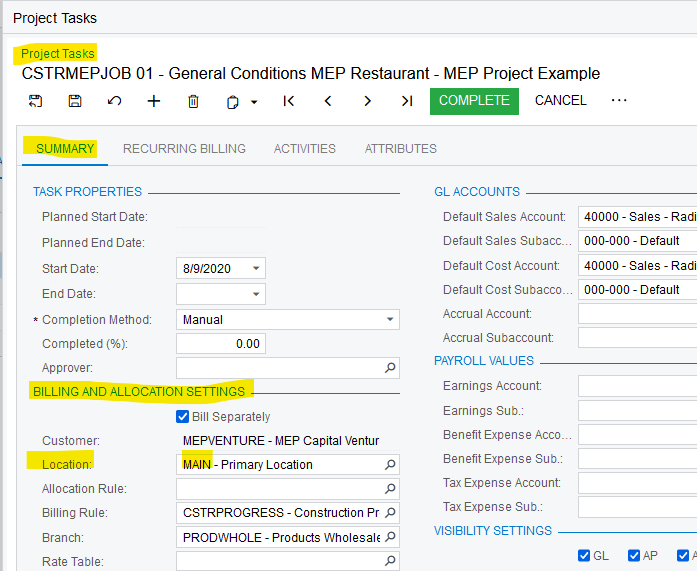Click the MEPVENTURE customer value
697x571 pixels.
click(x=281, y=441)
